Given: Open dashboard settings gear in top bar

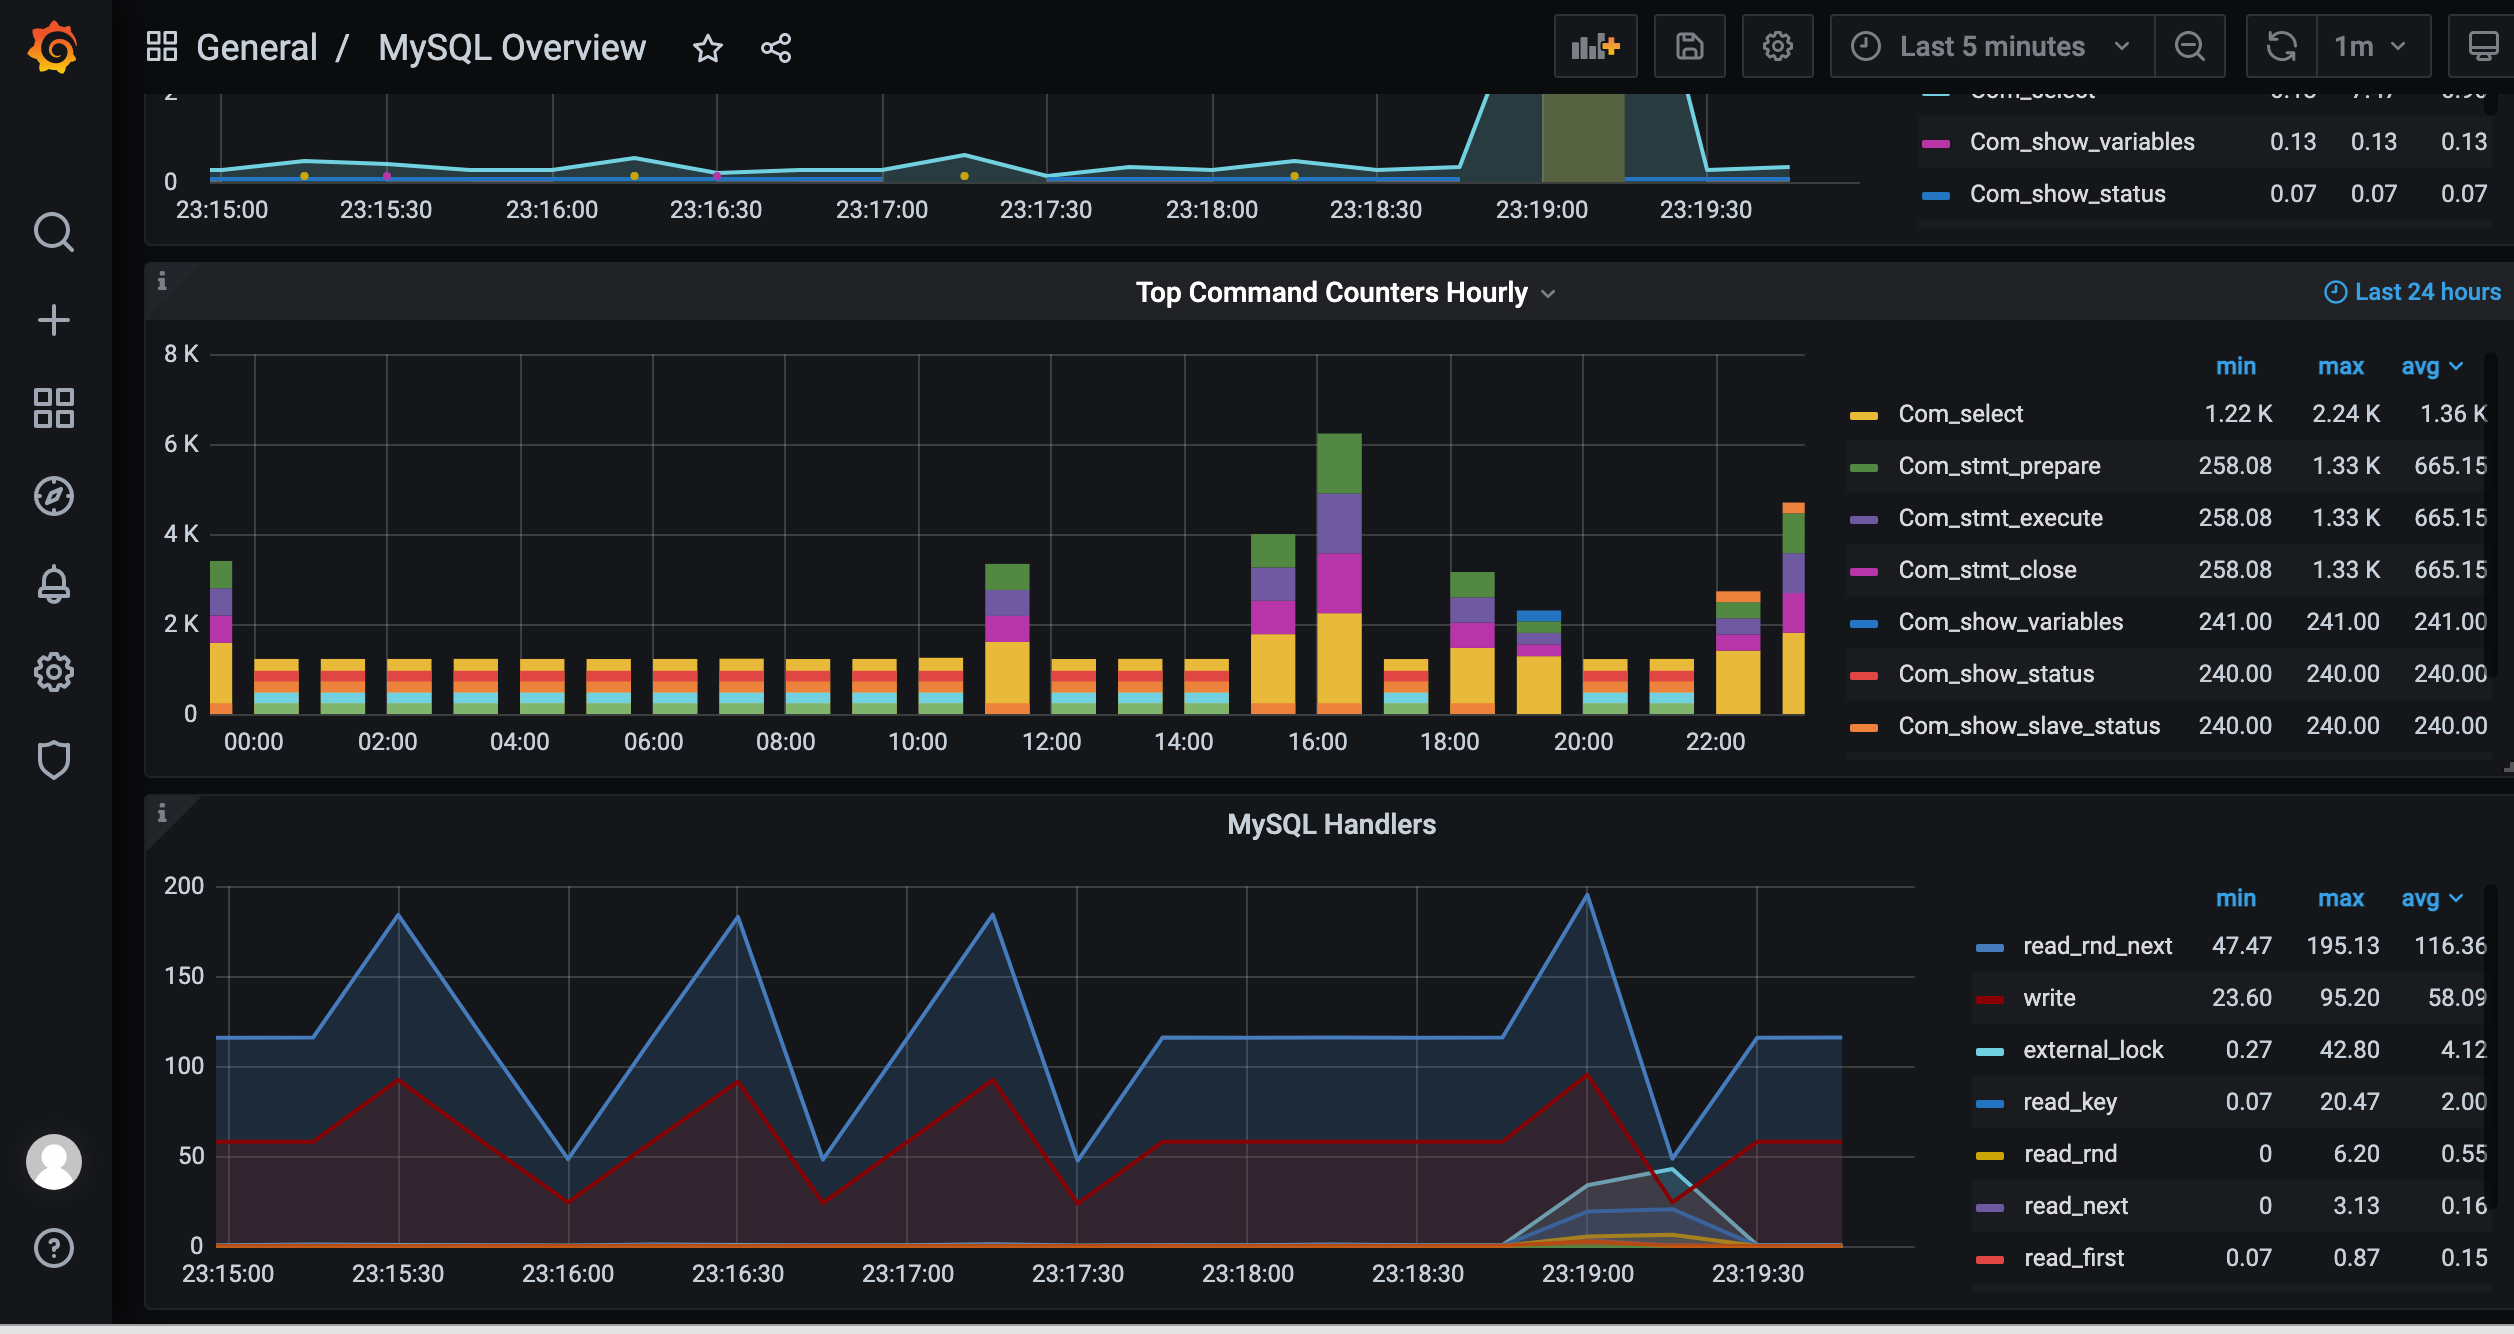Looking at the screenshot, I should [1777, 46].
